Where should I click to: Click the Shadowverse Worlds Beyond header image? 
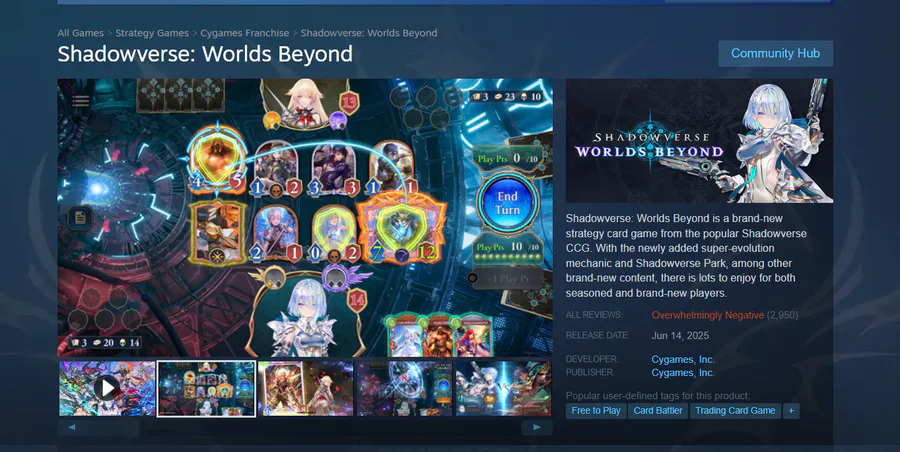coord(699,141)
